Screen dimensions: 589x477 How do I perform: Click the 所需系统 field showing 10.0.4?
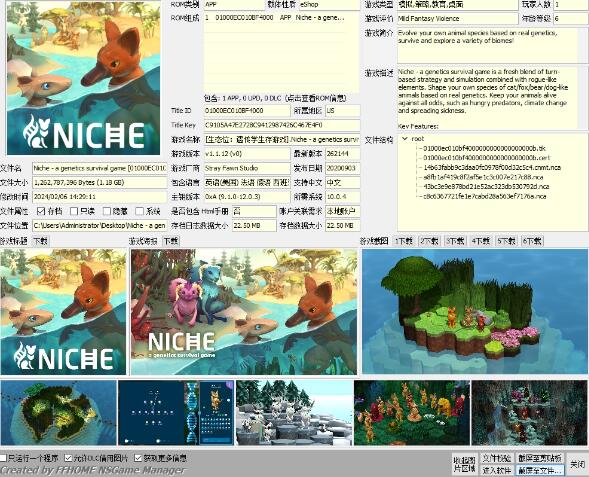pos(343,196)
